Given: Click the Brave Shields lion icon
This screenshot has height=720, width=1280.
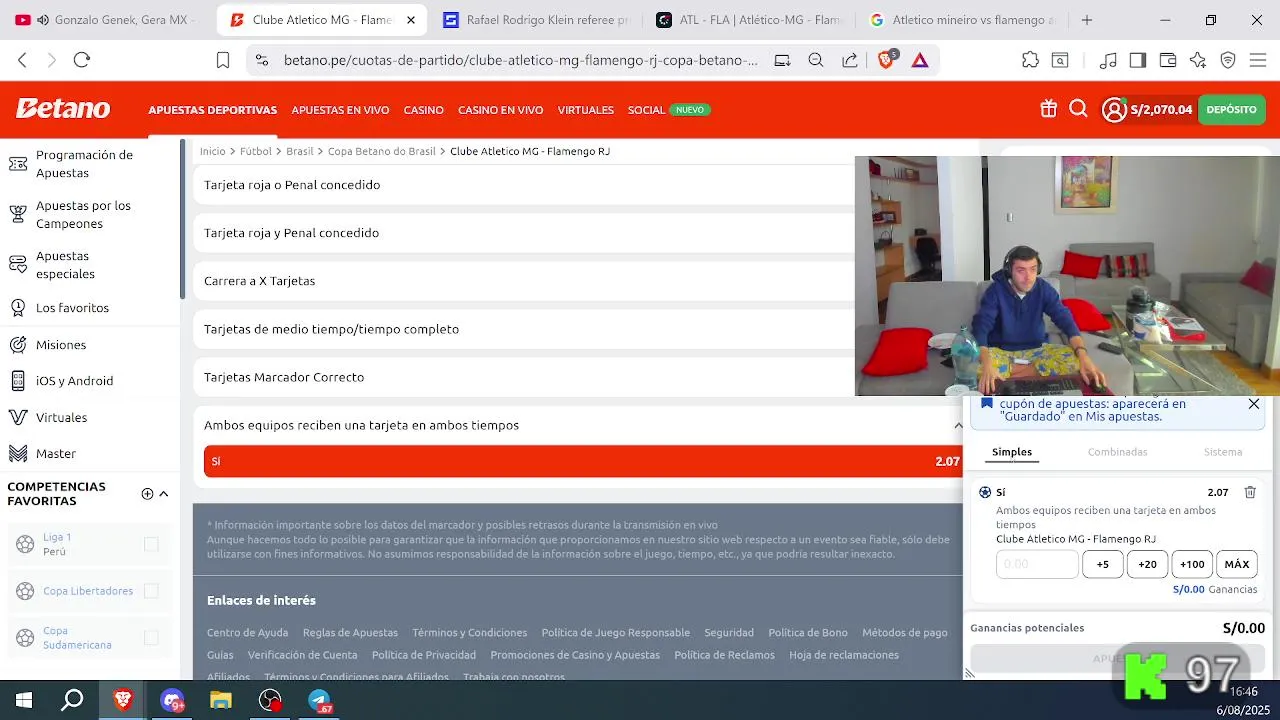Looking at the screenshot, I should click(x=886, y=60).
